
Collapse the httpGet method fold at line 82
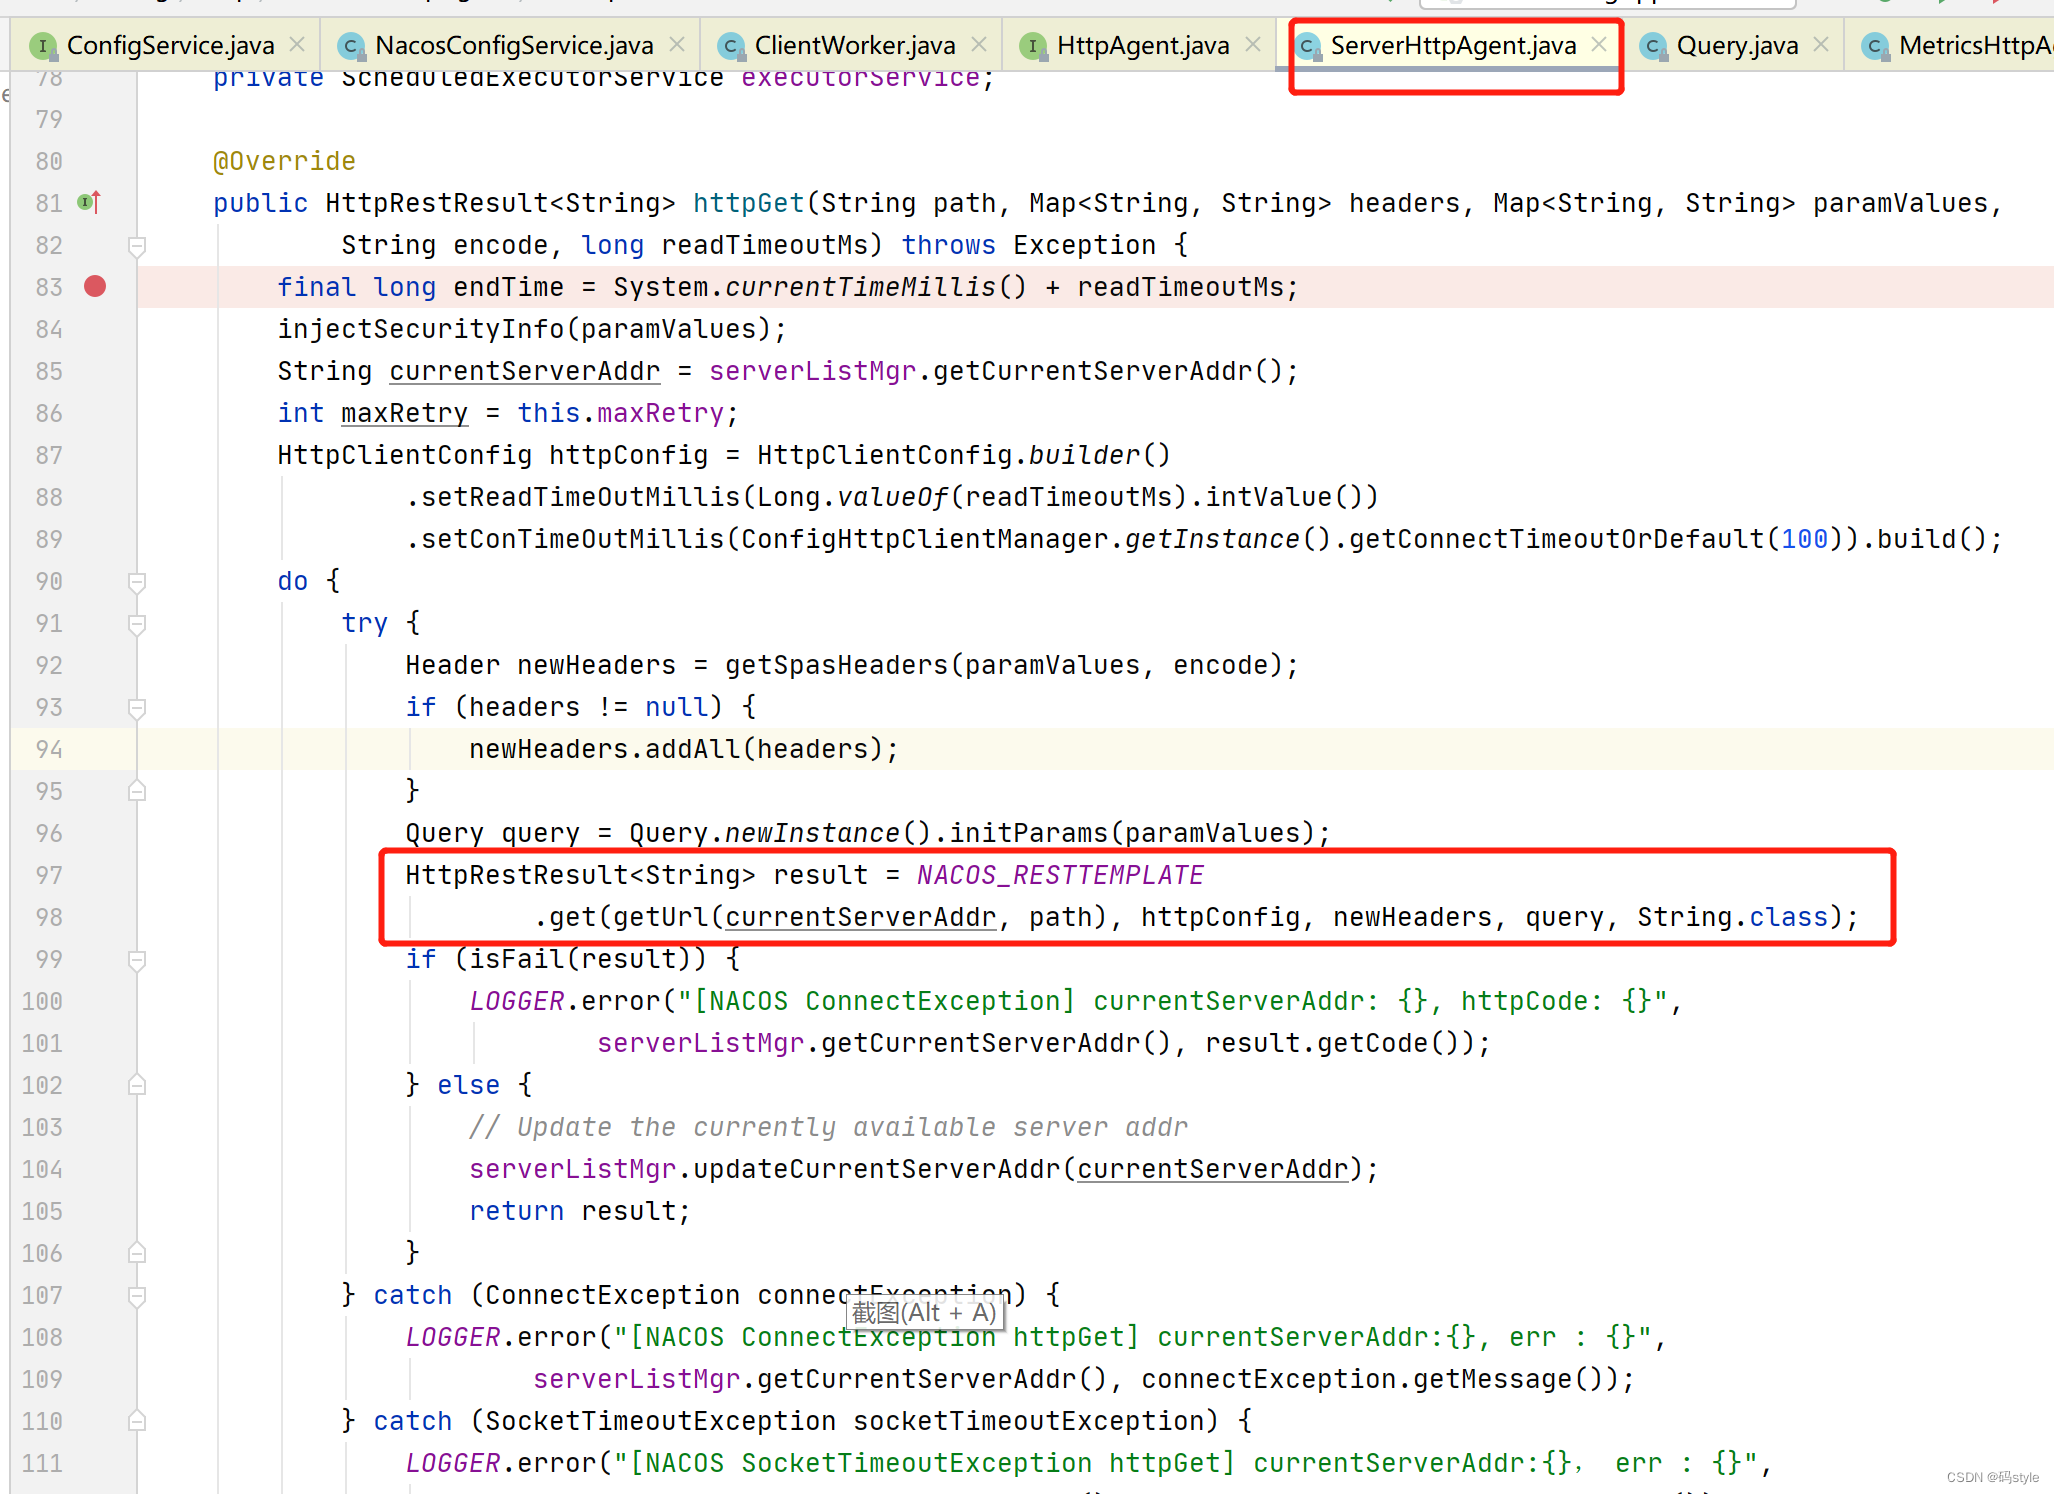click(138, 246)
